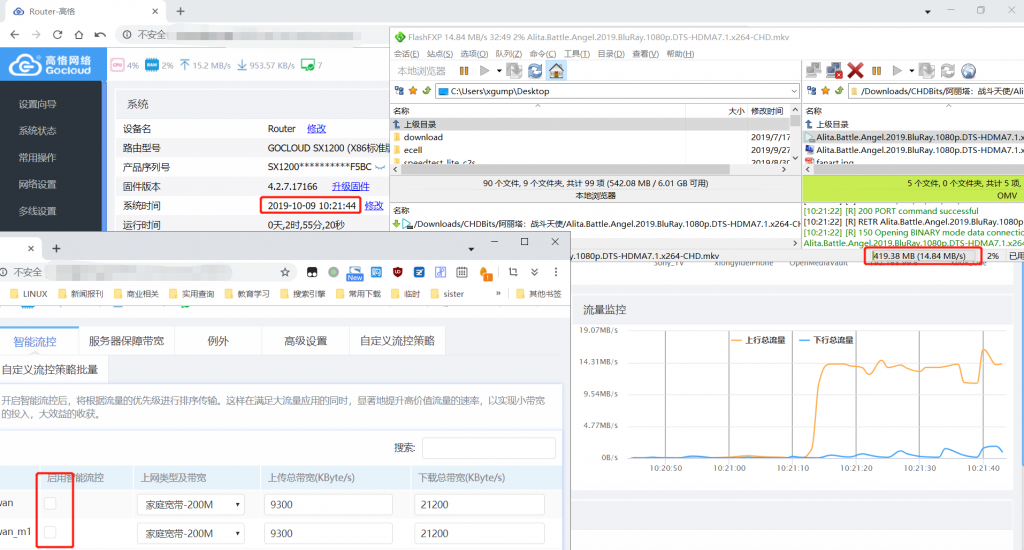Switch to the 服务器保障带宽 tab
The height and width of the screenshot is (550, 1024).
[126, 341]
